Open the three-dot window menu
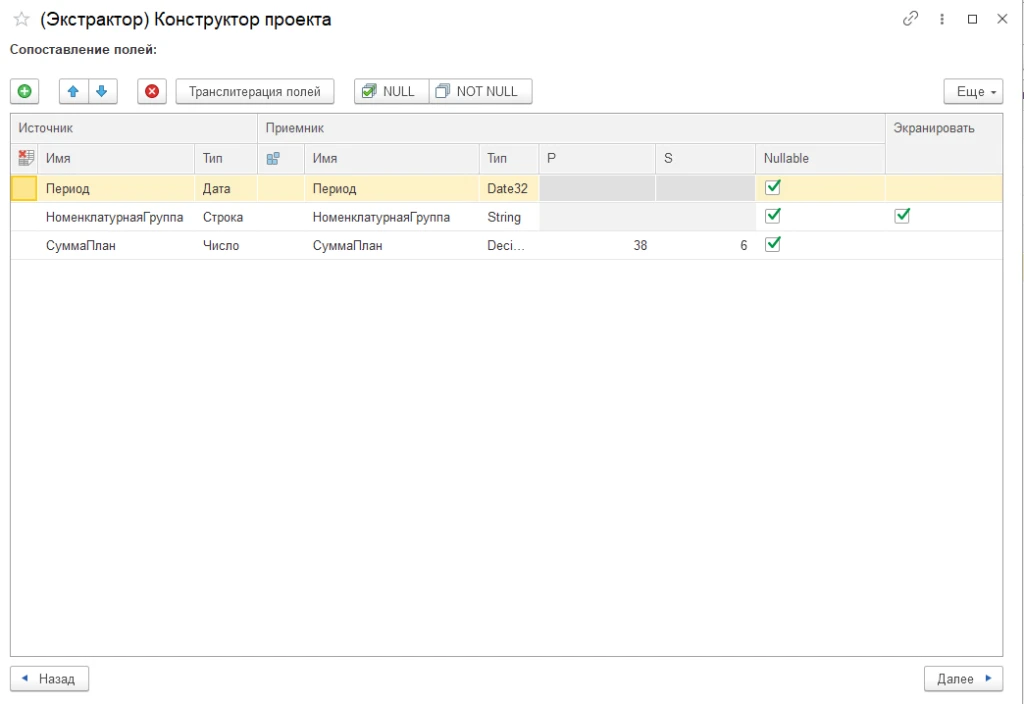This screenshot has height=704, width=1024. 942,19
